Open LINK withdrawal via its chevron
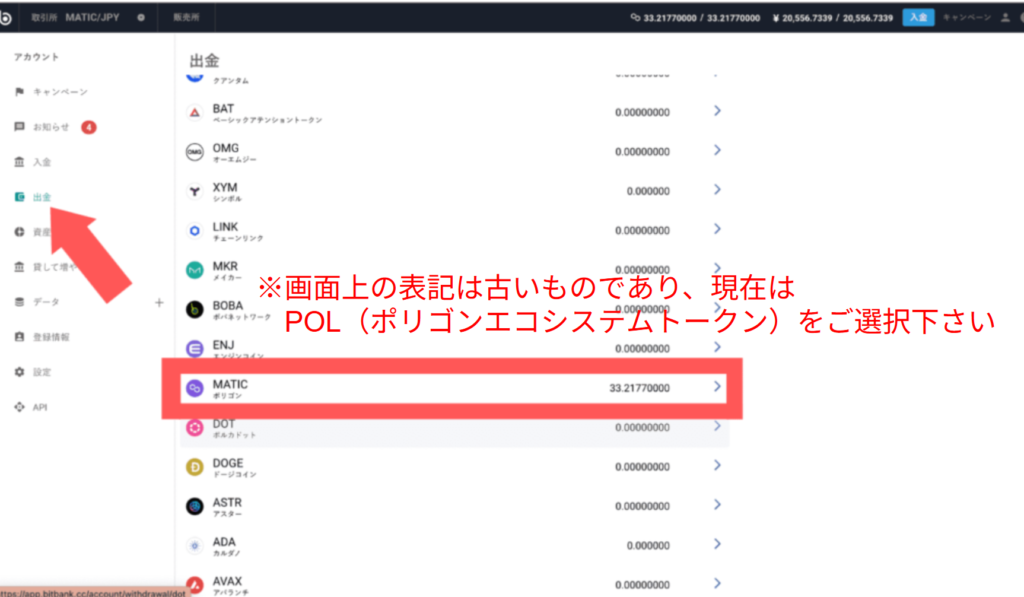The image size is (1024, 597). tap(717, 229)
